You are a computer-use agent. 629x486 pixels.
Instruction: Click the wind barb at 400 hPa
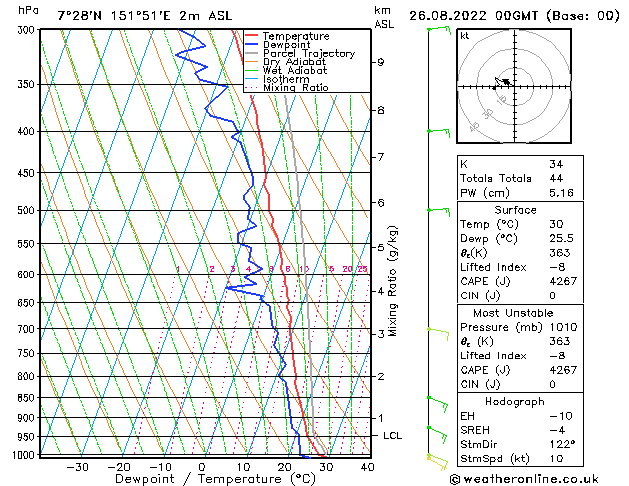[x=439, y=132]
